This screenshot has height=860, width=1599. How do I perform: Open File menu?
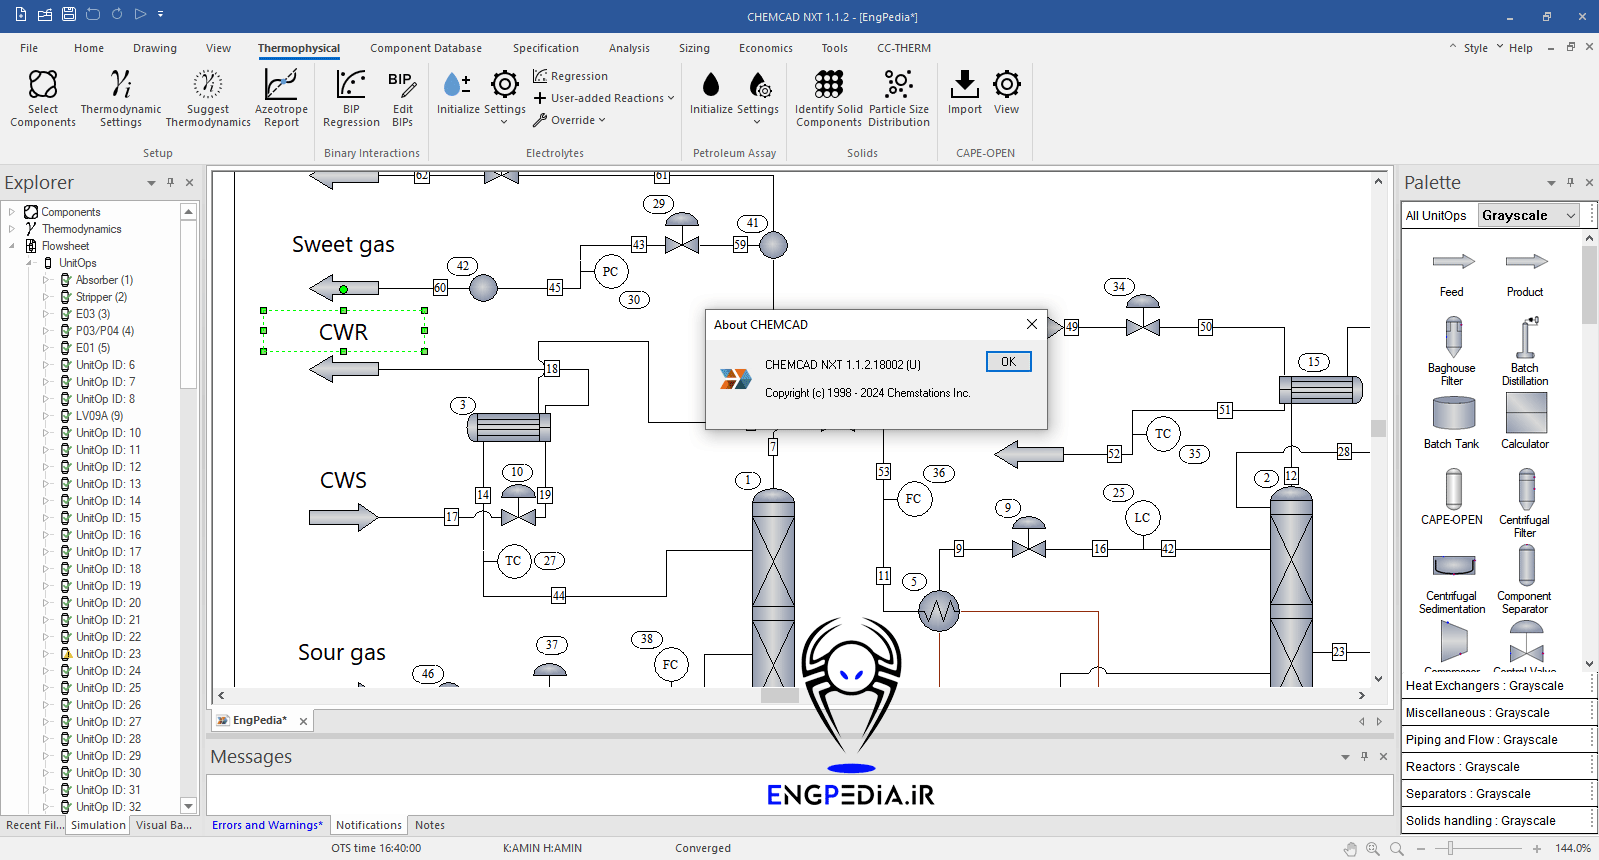29,48
